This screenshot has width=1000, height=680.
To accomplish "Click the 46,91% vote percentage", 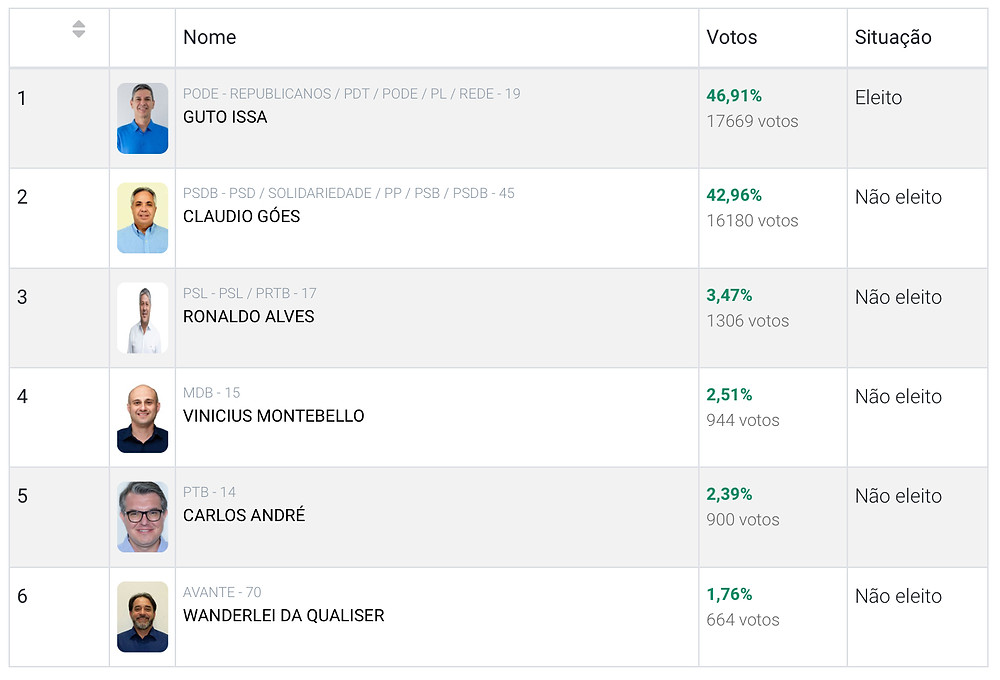I will point(734,96).
